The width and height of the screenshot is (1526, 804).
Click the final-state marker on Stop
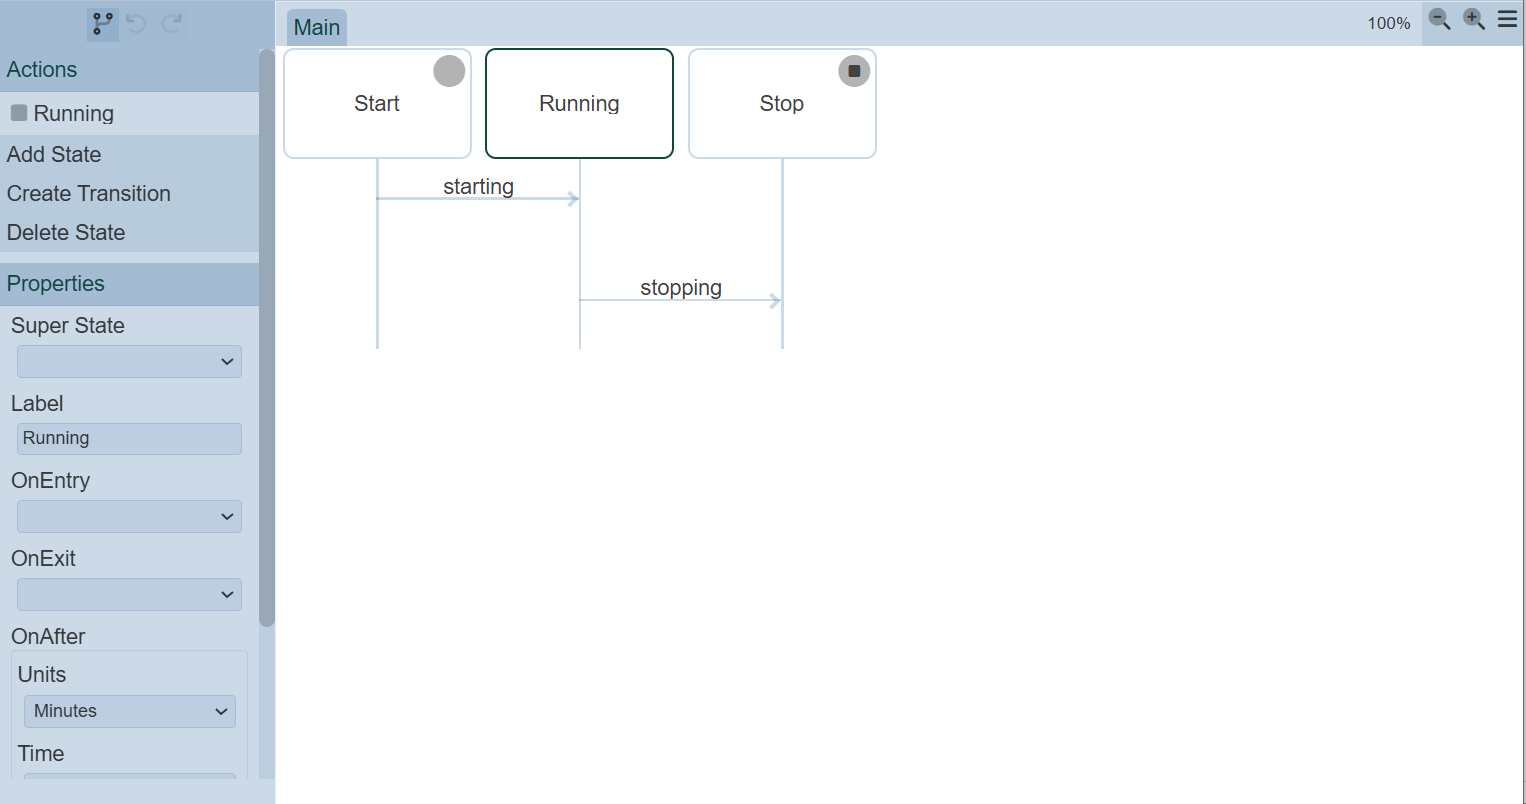[x=854, y=71]
